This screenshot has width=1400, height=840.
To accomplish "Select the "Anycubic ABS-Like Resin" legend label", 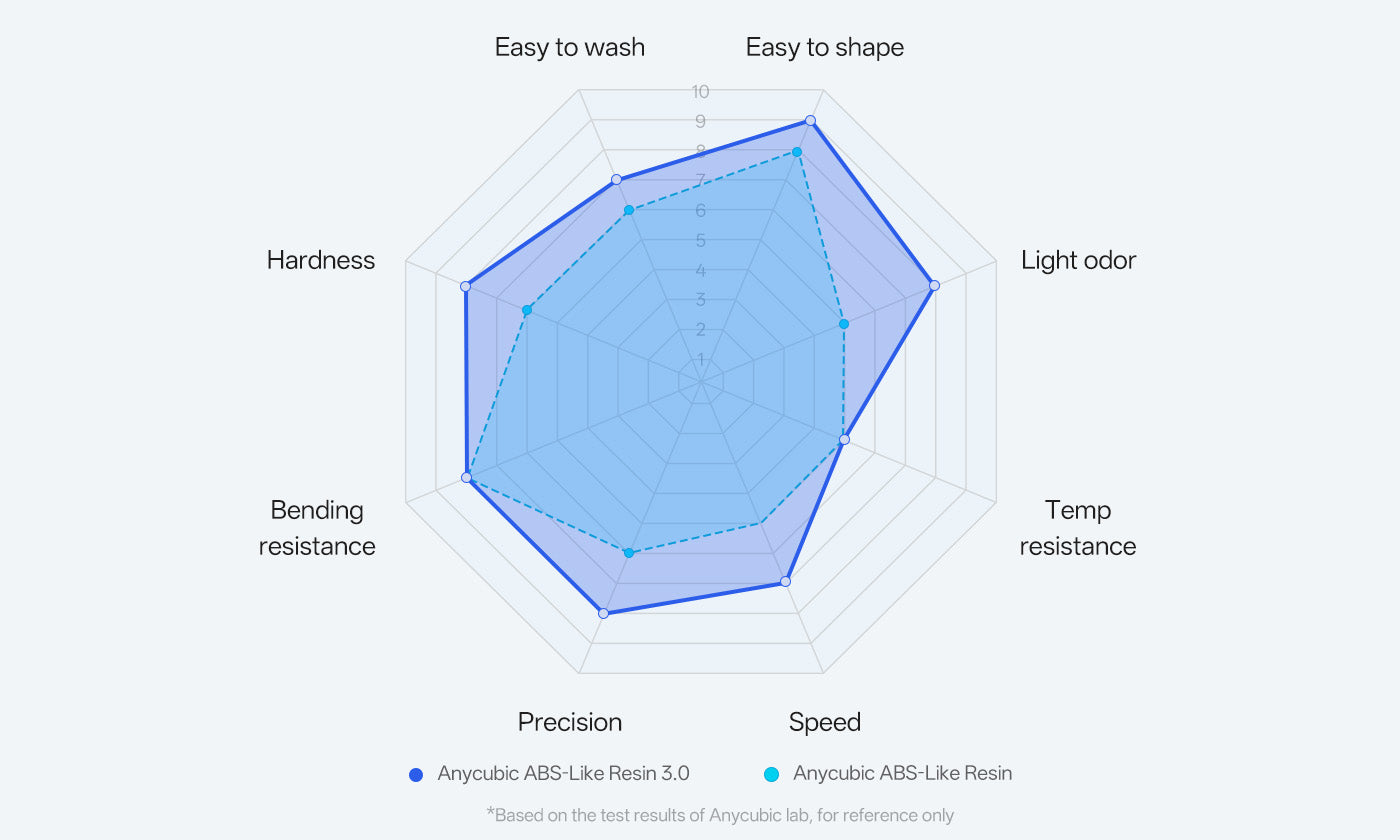I will [x=902, y=773].
